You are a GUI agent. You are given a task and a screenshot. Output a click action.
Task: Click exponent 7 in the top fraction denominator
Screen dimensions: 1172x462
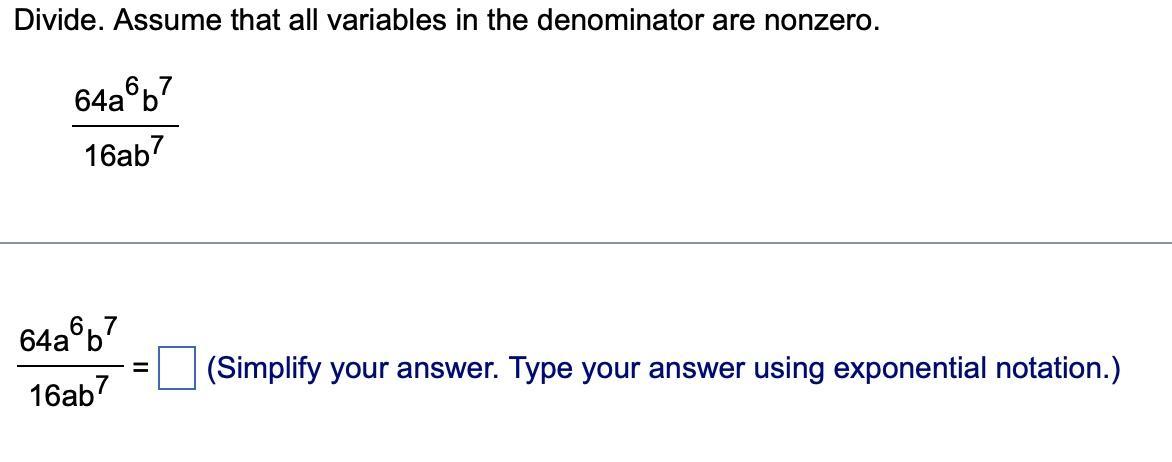[x=155, y=148]
